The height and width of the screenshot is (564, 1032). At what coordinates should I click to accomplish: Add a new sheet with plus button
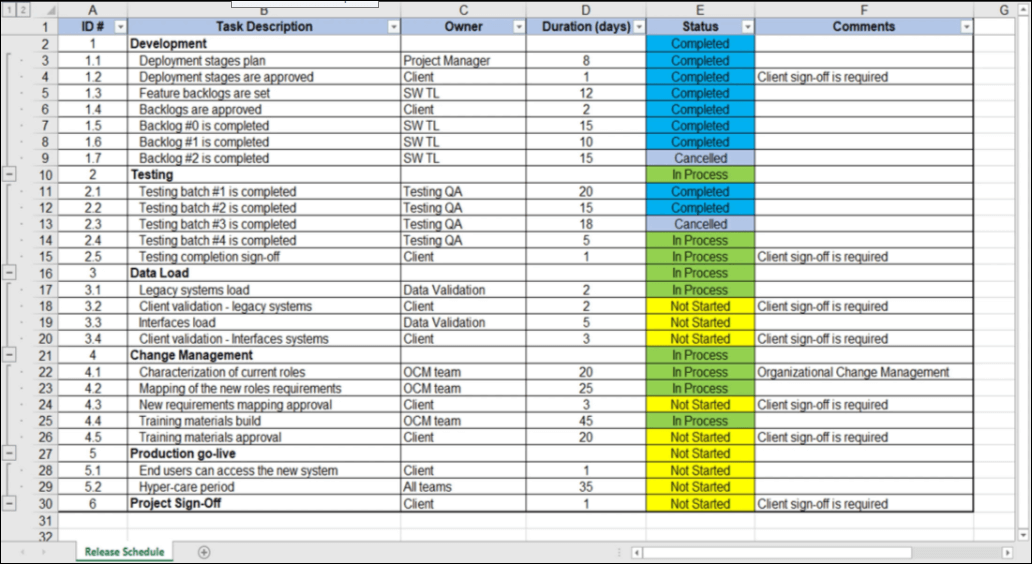coord(204,551)
